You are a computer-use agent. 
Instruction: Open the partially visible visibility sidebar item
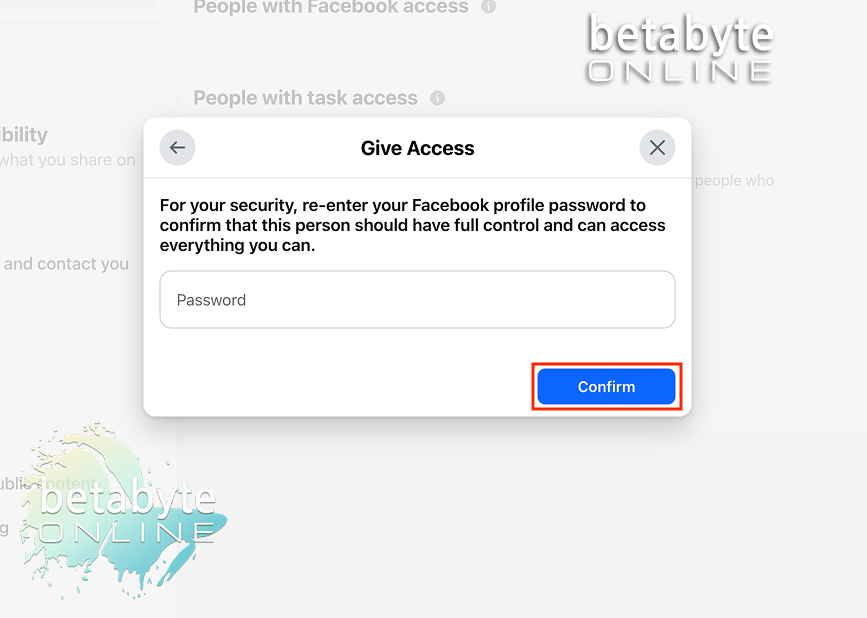pyautogui.click(x=24, y=135)
